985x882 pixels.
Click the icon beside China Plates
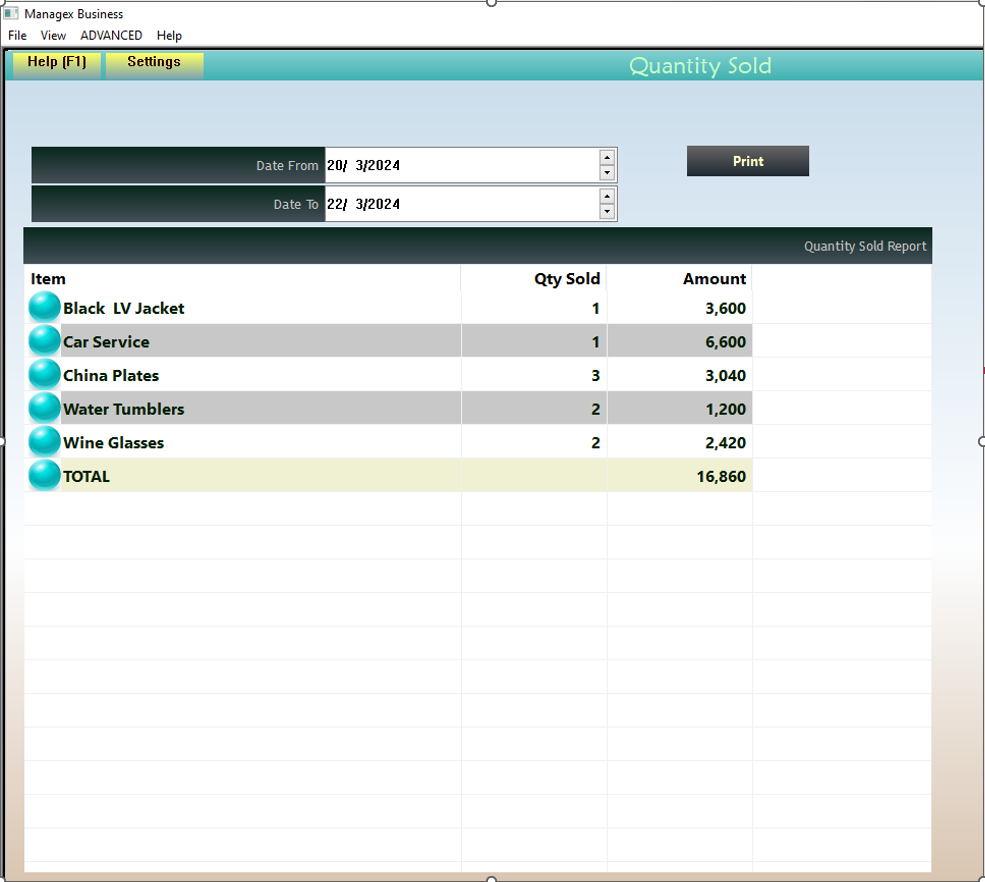(x=43, y=374)
